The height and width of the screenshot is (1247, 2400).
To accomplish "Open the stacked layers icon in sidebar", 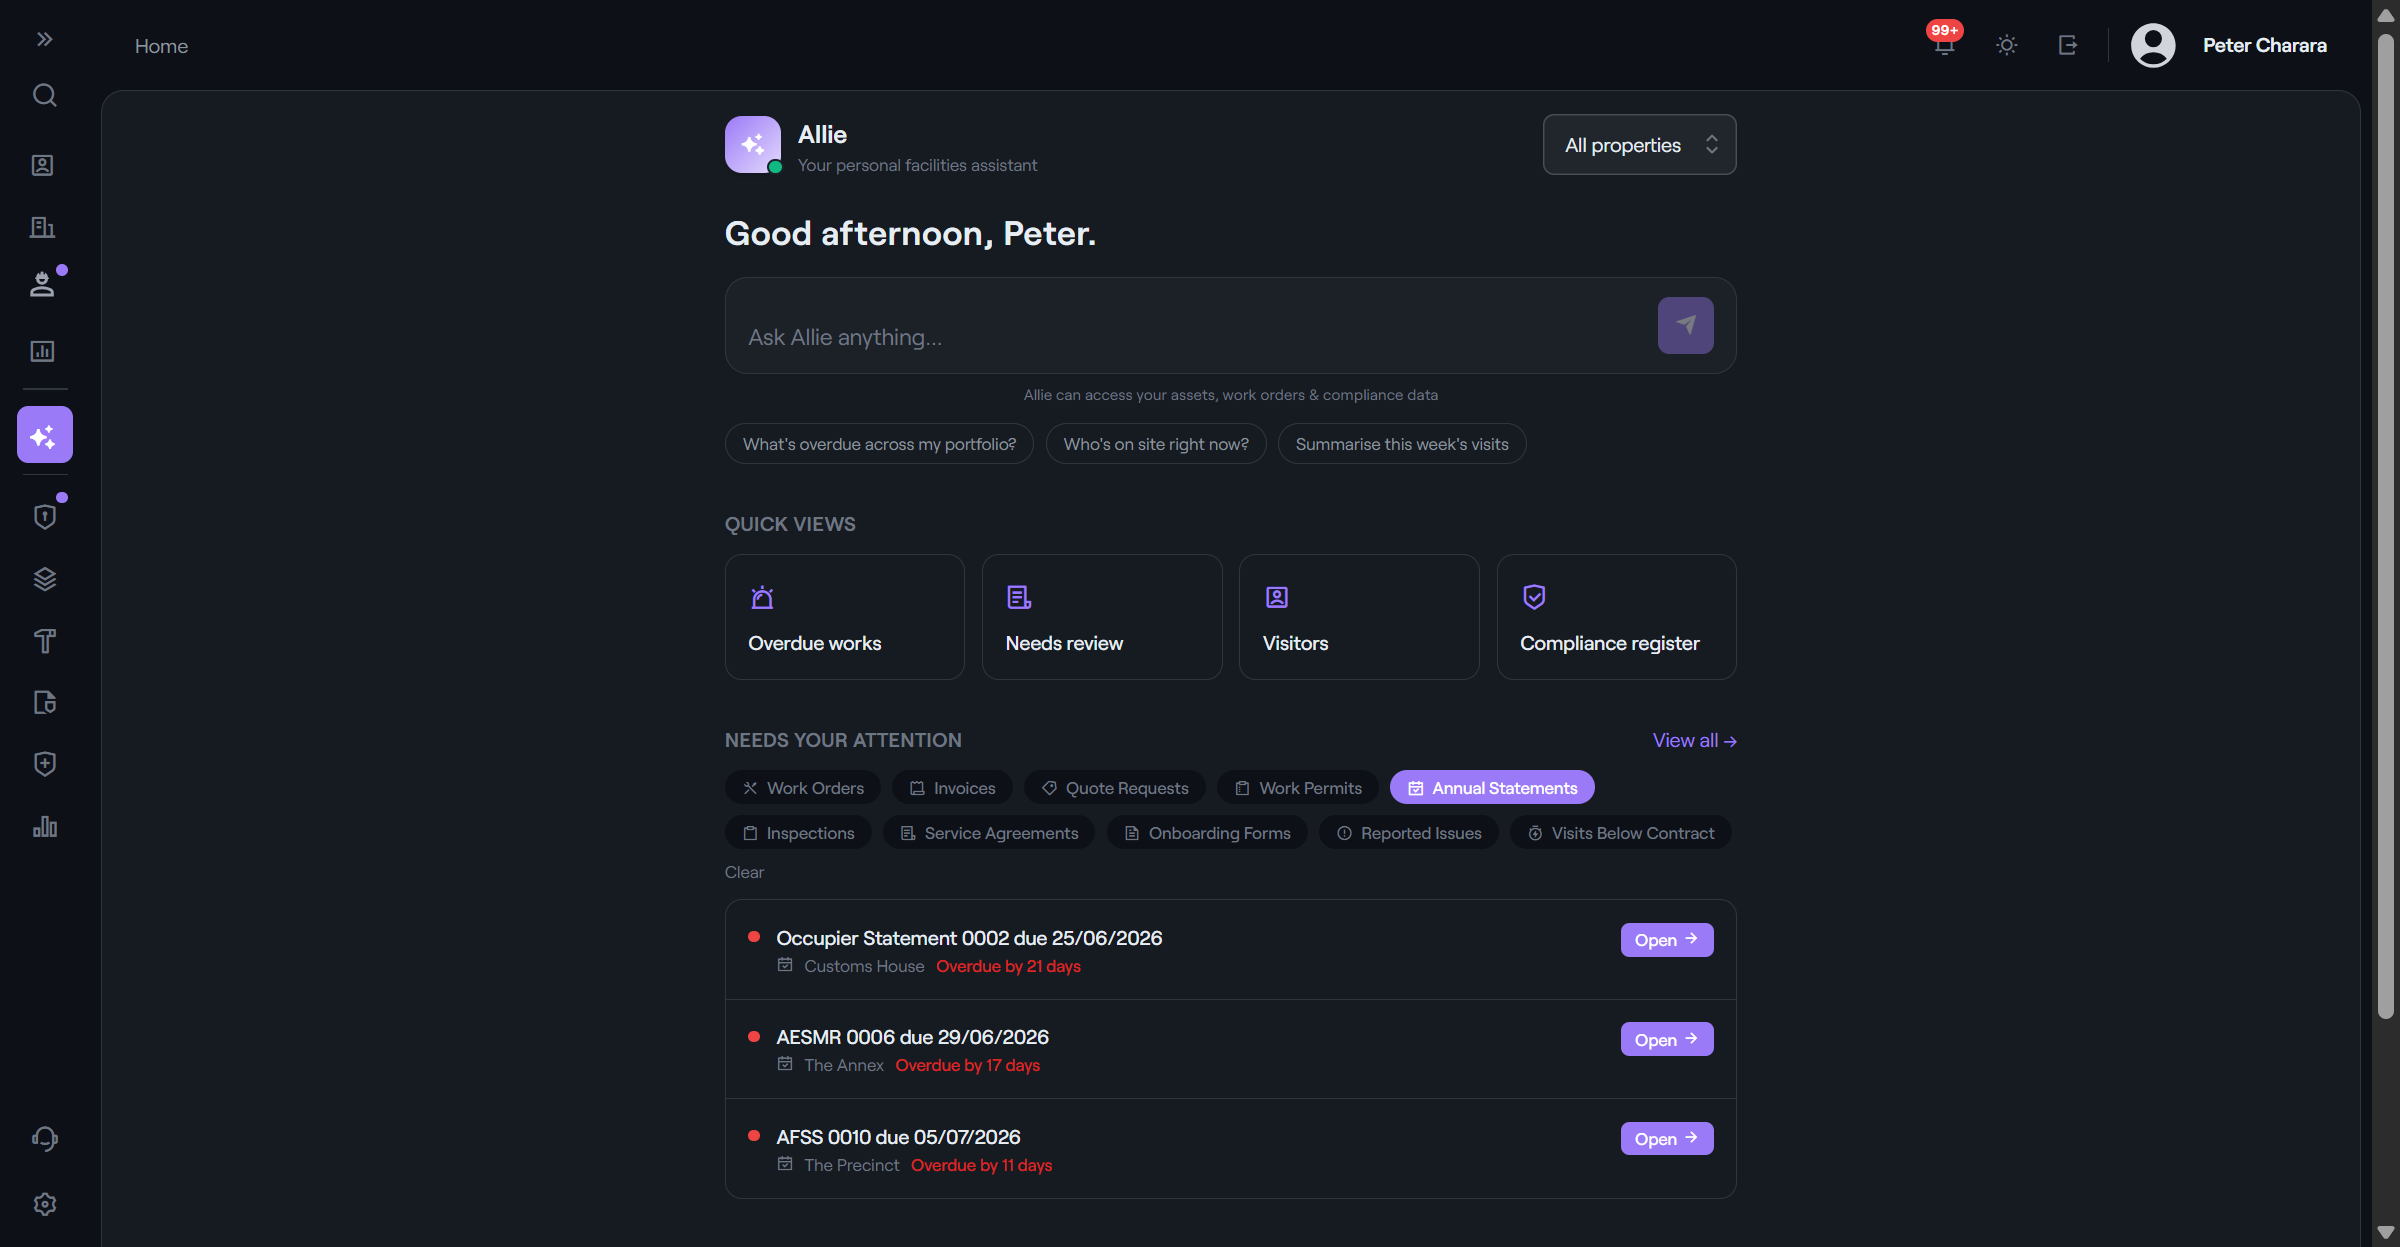I will click(x=44, y=579).
